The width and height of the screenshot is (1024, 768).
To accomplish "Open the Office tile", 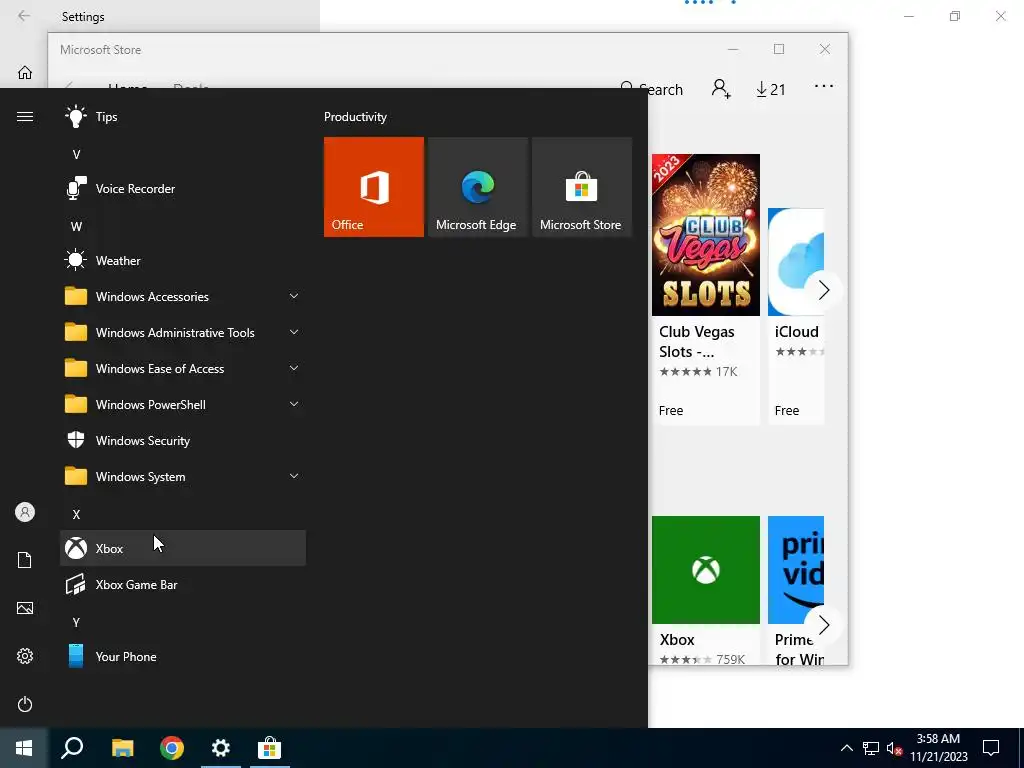I will [374, 187].
